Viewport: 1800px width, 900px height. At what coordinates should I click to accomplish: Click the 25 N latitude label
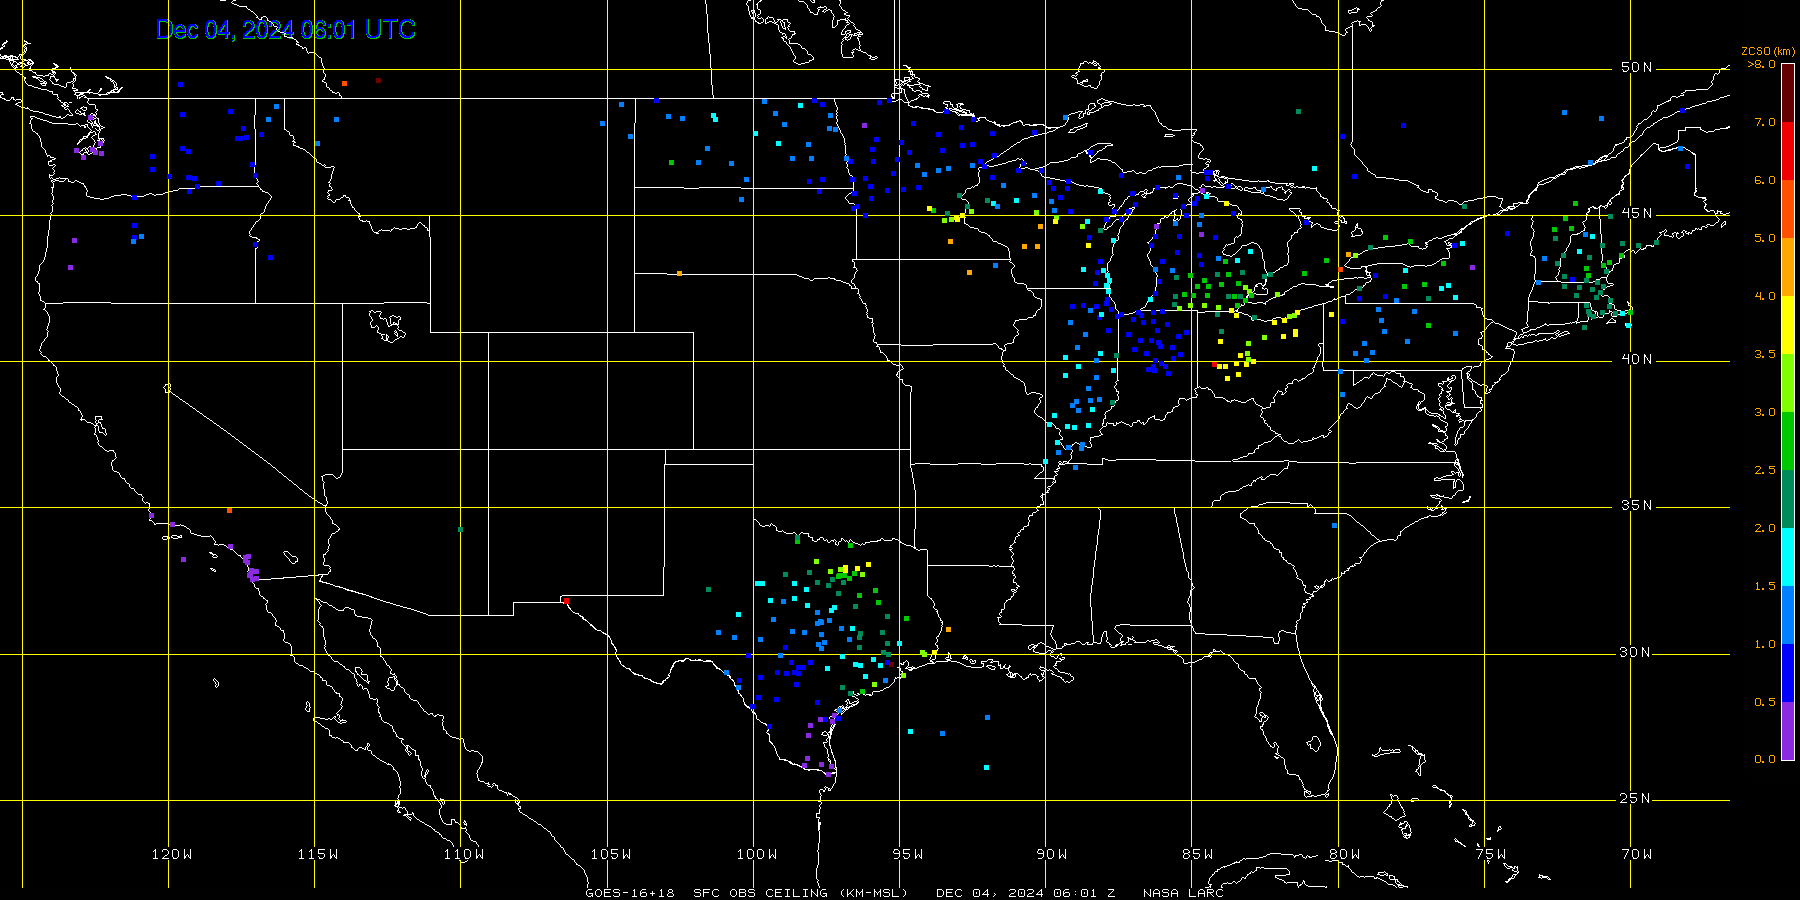pyautogui.click(x=1636, y=798)
